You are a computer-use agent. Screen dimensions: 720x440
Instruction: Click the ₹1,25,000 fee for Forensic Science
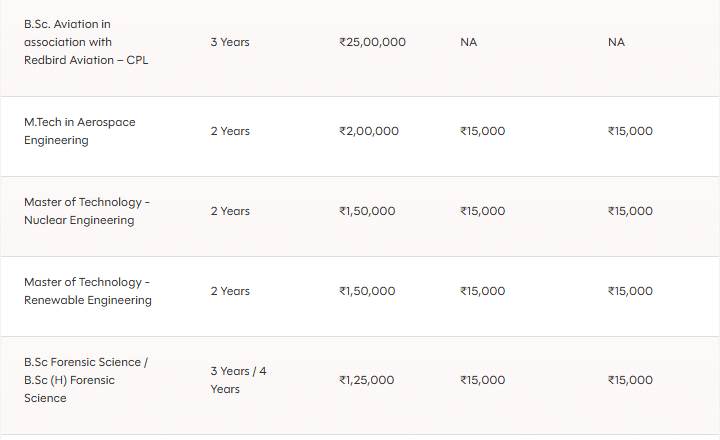coord(367,380)
